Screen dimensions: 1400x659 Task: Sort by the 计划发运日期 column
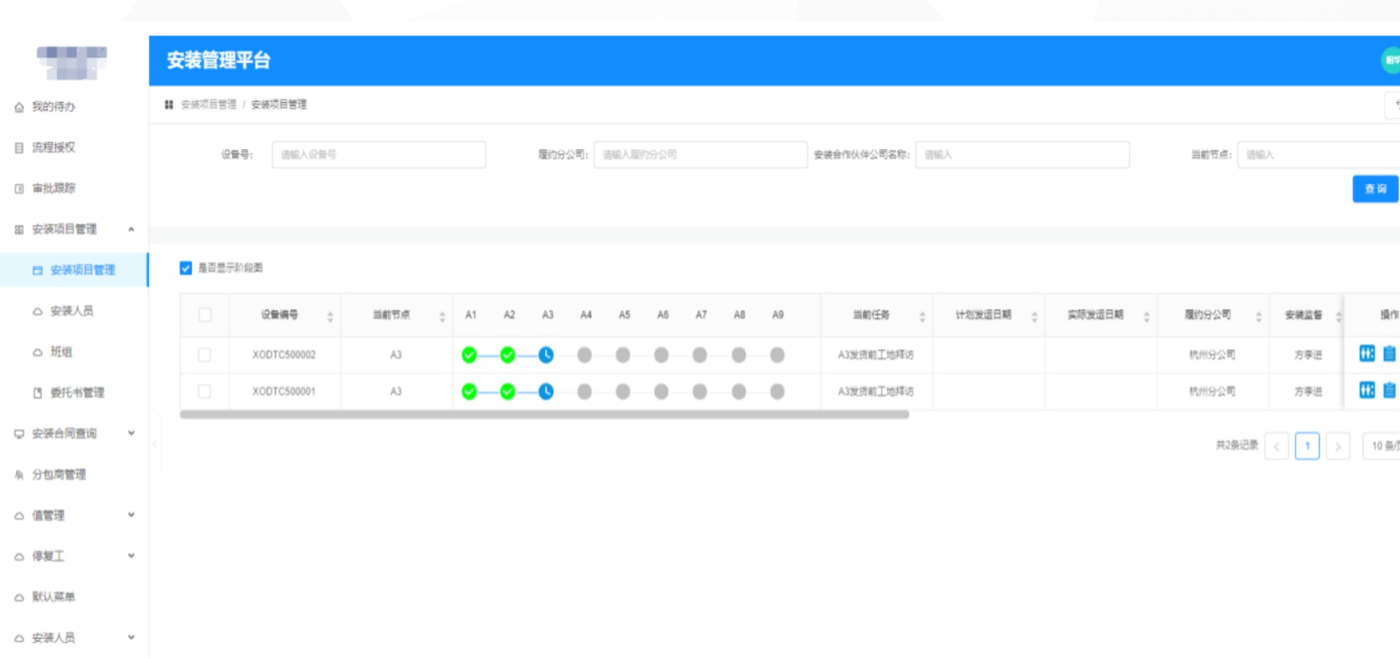click(x=1034, y=316)
